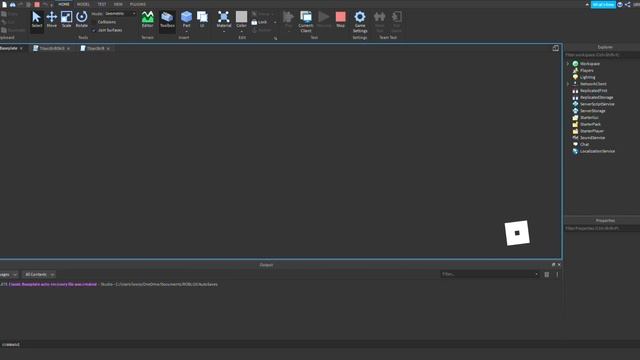Viewport: 640px width, 360px height.
Task: Click the Current Client view icon
Action: (x=306, y=17)
